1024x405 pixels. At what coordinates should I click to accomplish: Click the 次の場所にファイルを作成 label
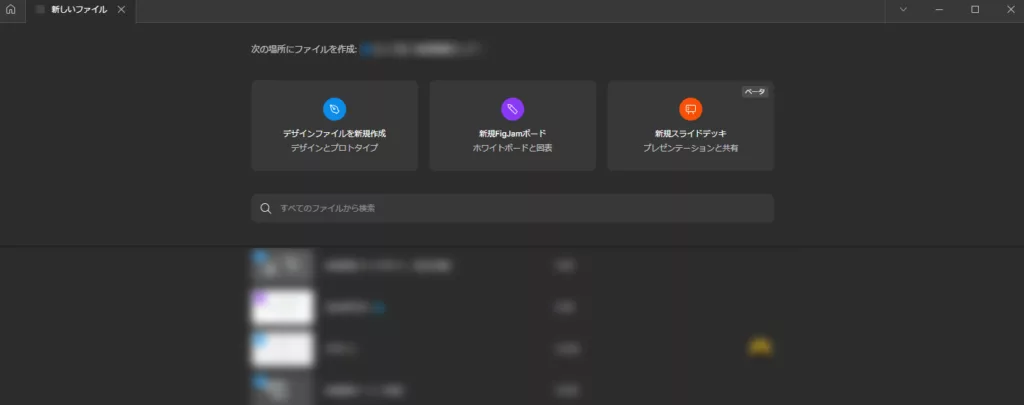(304, 49)
